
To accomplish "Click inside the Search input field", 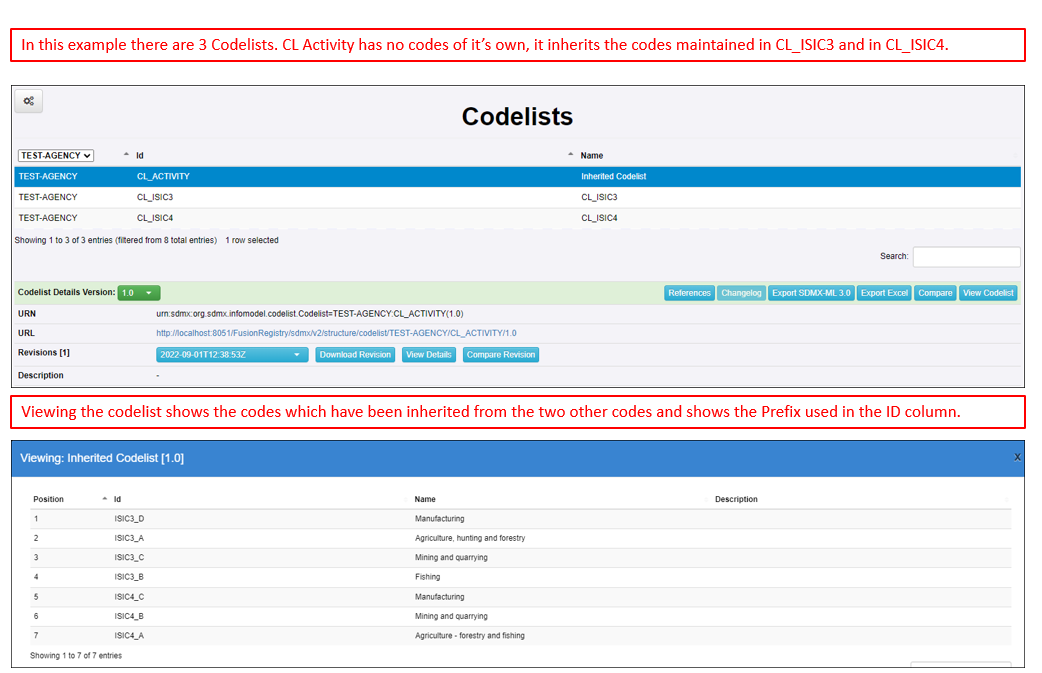I will pos(965,256).
